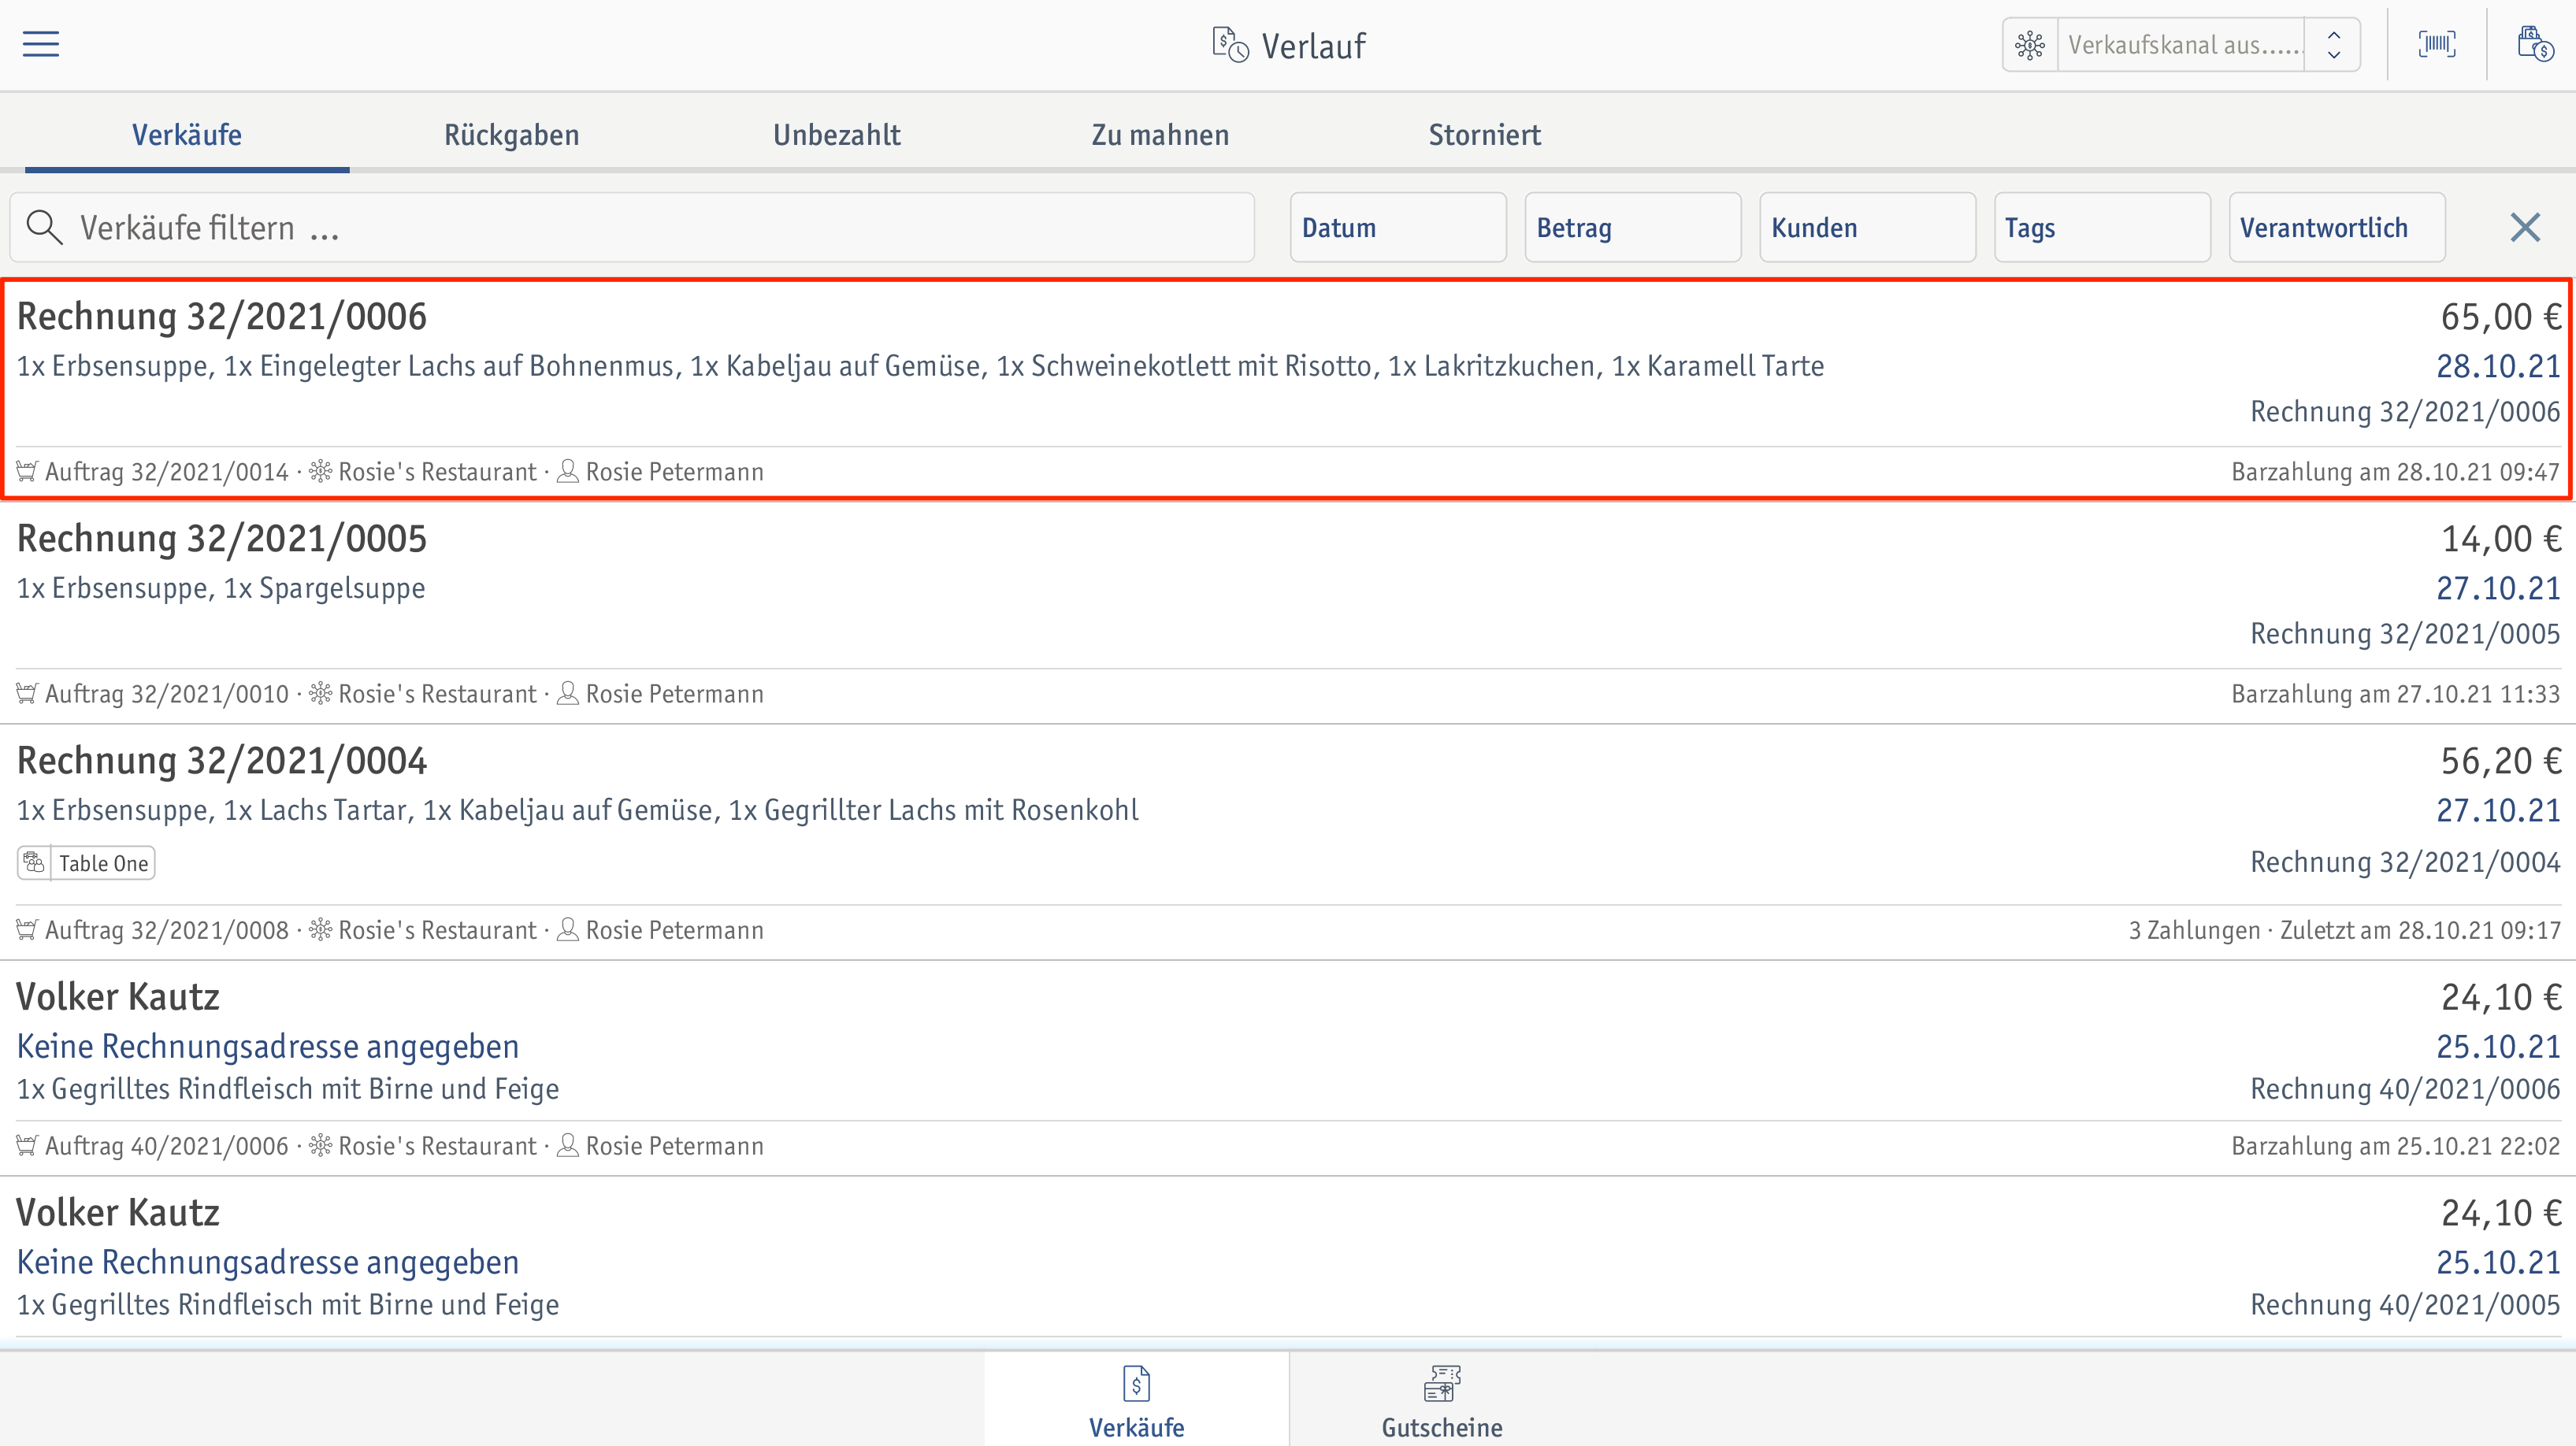This screenshot has height=1446, width=2576.
Task: Click the Rechnung 40/2021/0006 label
Action: click(2405, 1089)
